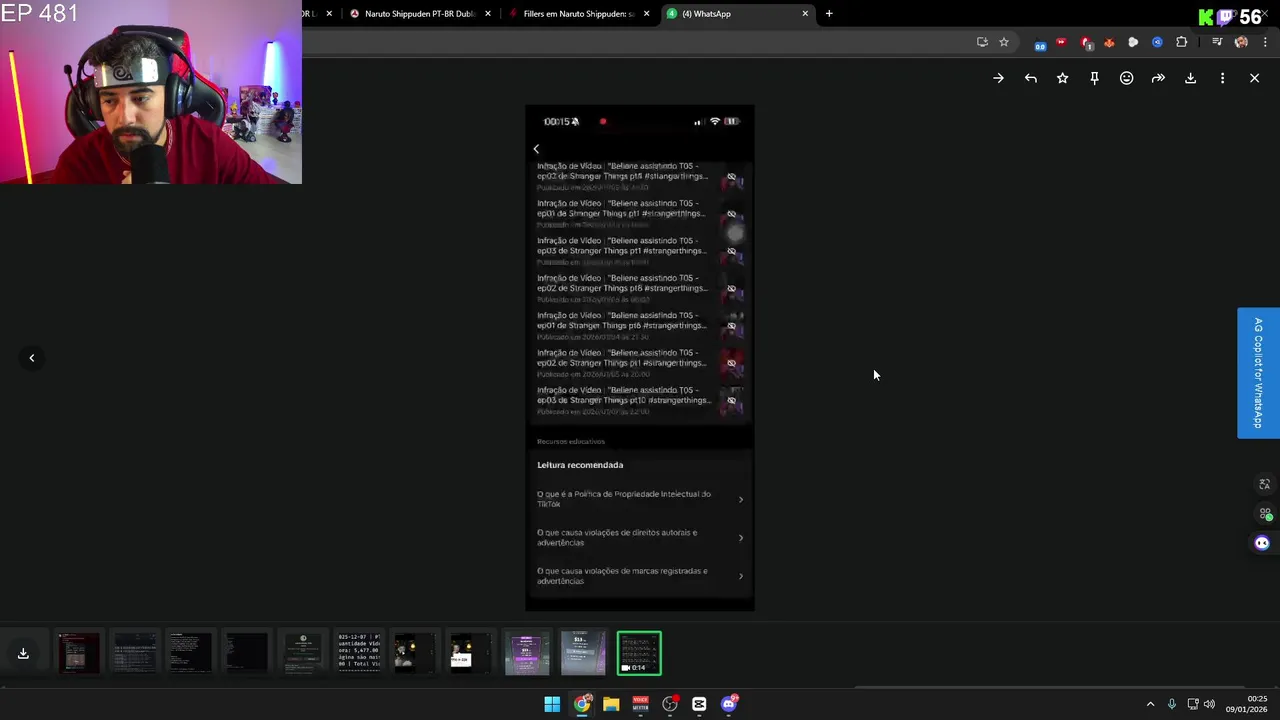Select the highlighted 0:14 video thumbnail
This screenshot has width=1280, height=720.
click(639, 653)
